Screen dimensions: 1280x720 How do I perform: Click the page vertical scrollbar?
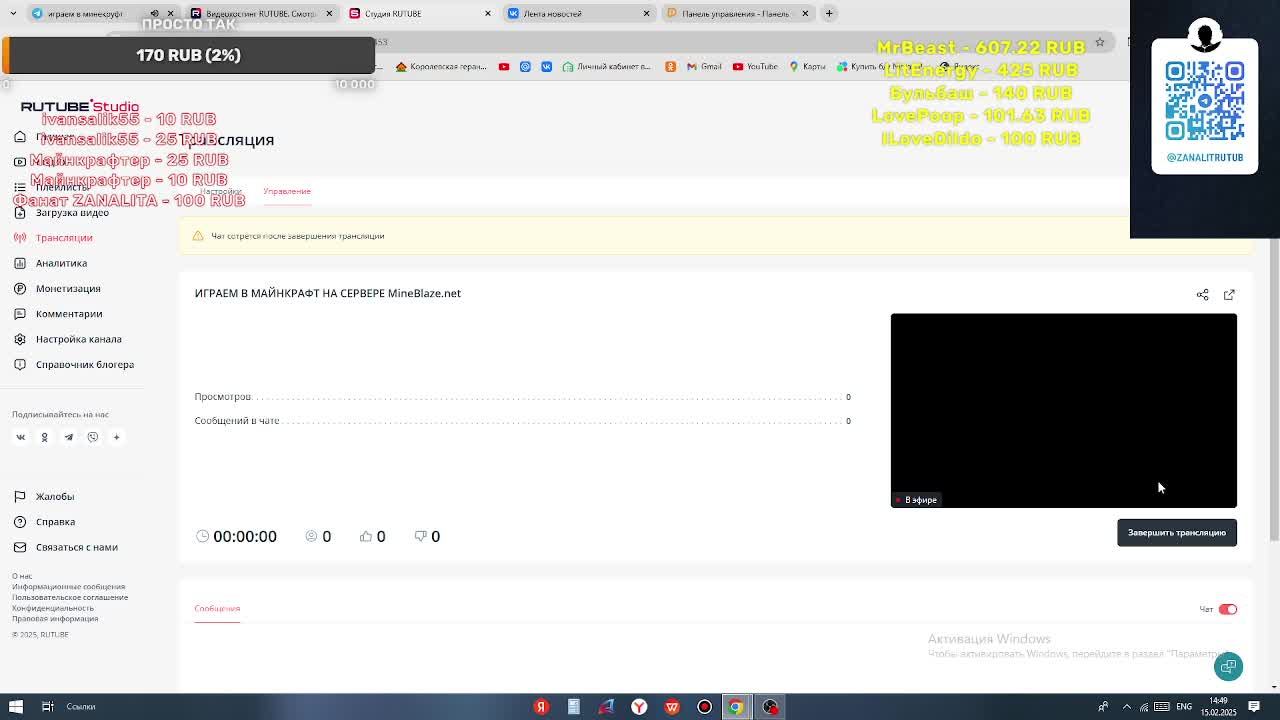click(x=1274, y=390)
